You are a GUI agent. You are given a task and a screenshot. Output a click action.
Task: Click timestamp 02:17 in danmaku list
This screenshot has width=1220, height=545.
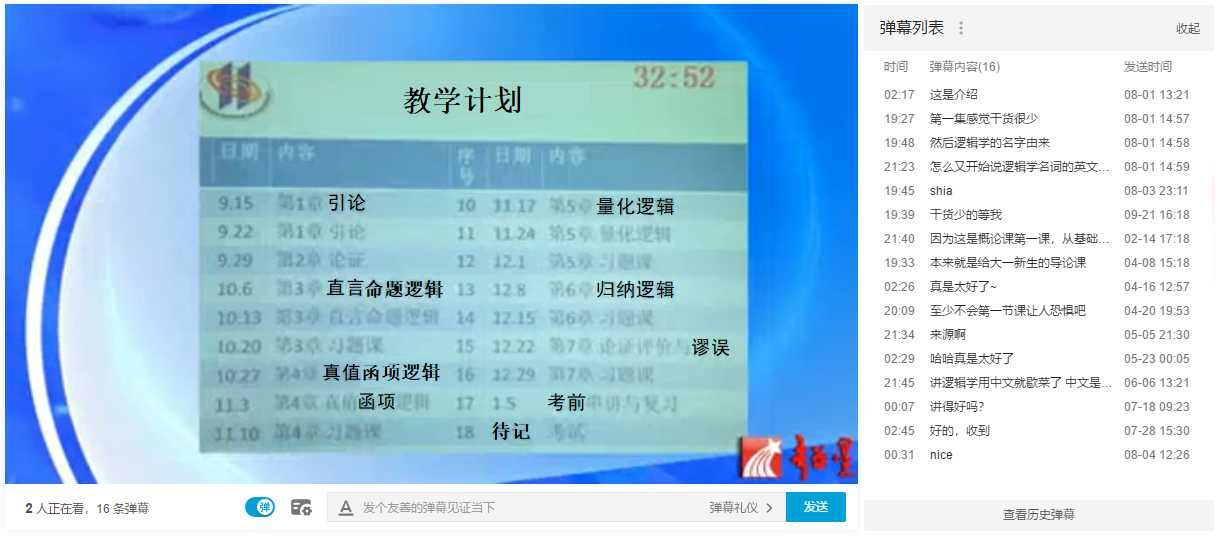(899, 95)
